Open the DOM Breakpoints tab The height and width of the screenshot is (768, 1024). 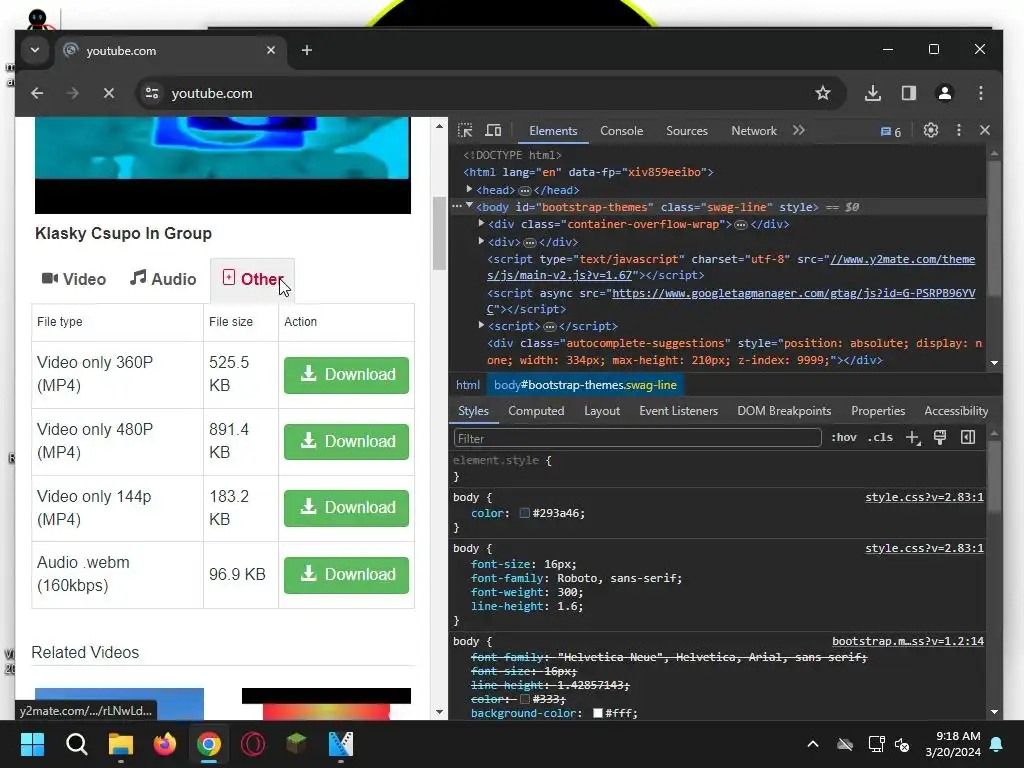784,411
